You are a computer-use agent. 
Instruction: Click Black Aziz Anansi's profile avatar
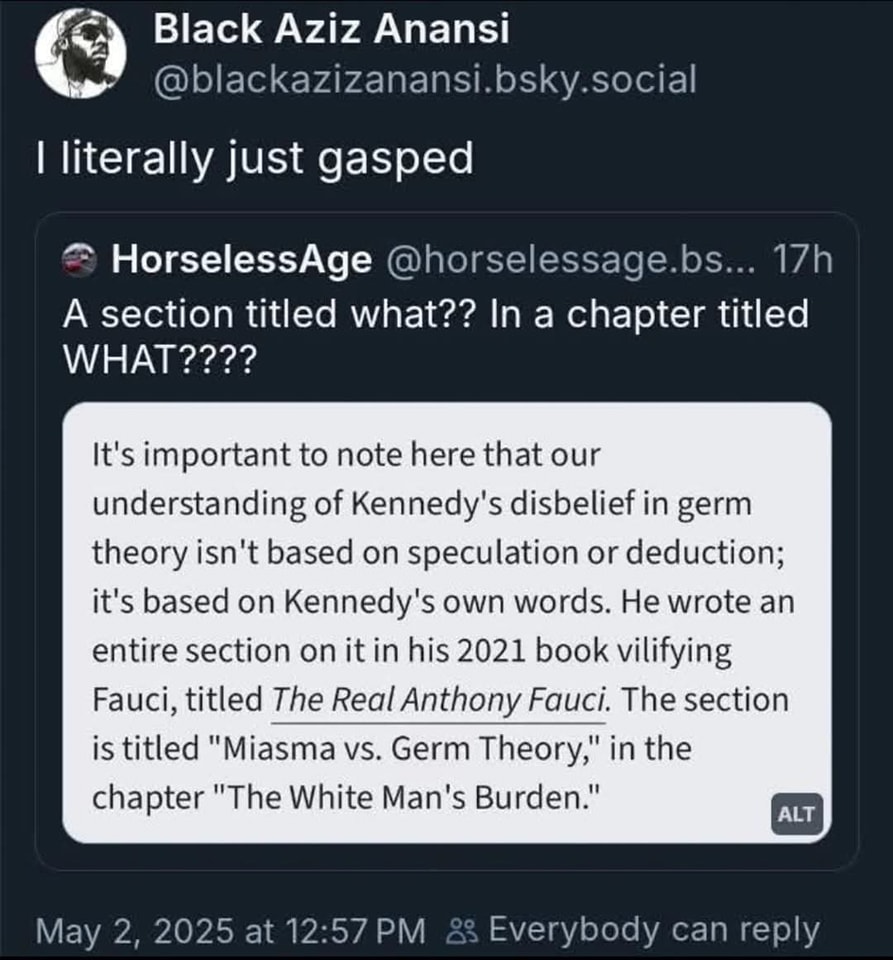point(81,58)
